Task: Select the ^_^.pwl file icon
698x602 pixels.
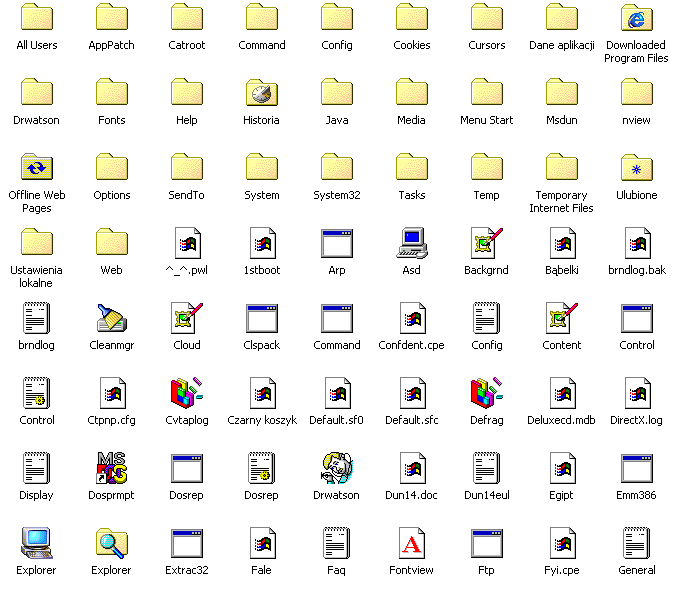Action: pyautogui.click(x=187, y=243)
